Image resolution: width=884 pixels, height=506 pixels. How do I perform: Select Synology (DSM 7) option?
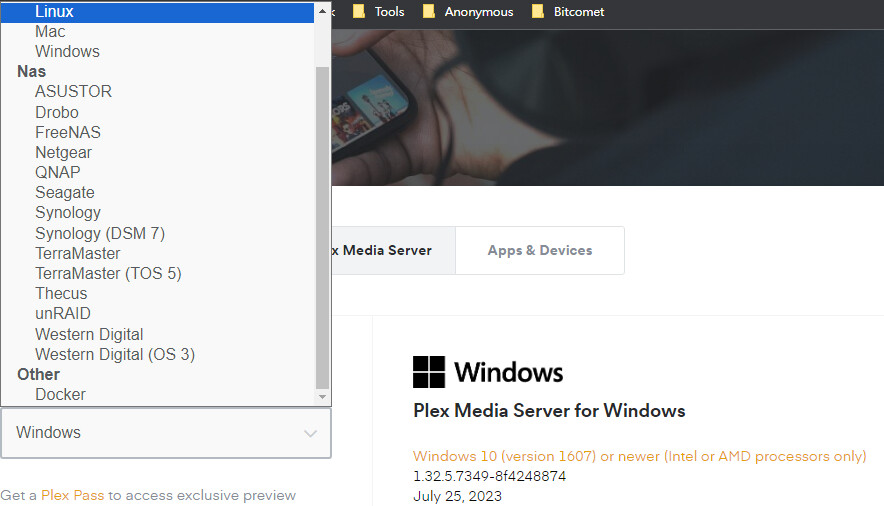coord(157,233)
